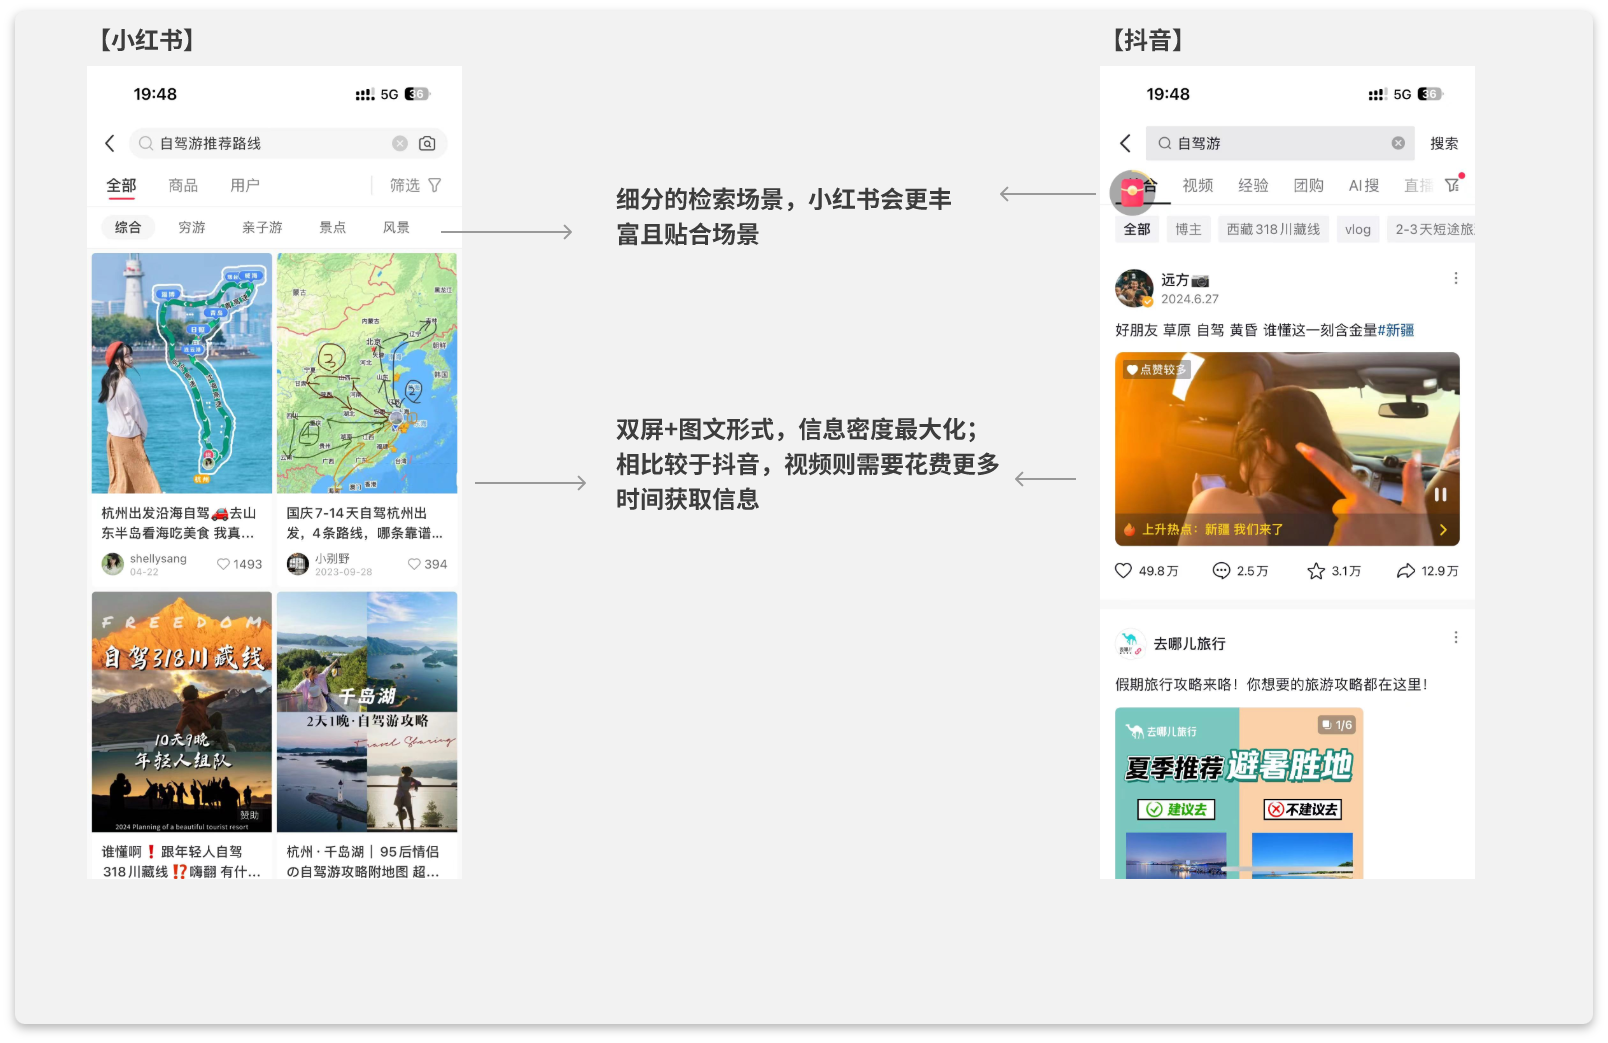Open camera search in the Xiaohongshu search bar
The height and width of the screenshot is (1043, 1608).
point(427,143)
